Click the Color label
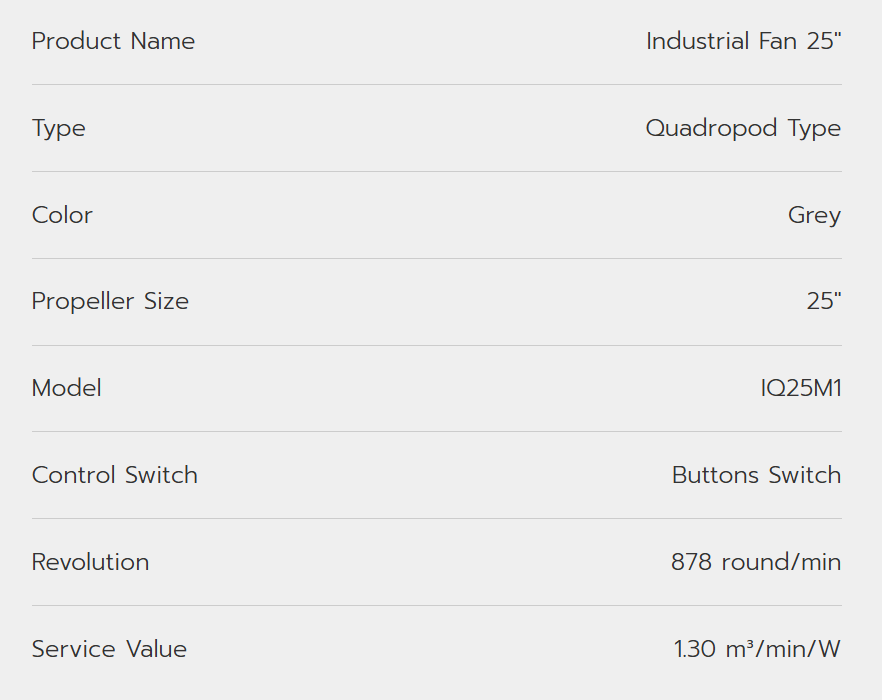Image resolution: width=882 pixels, height=700 pixels. click(62, 215)
